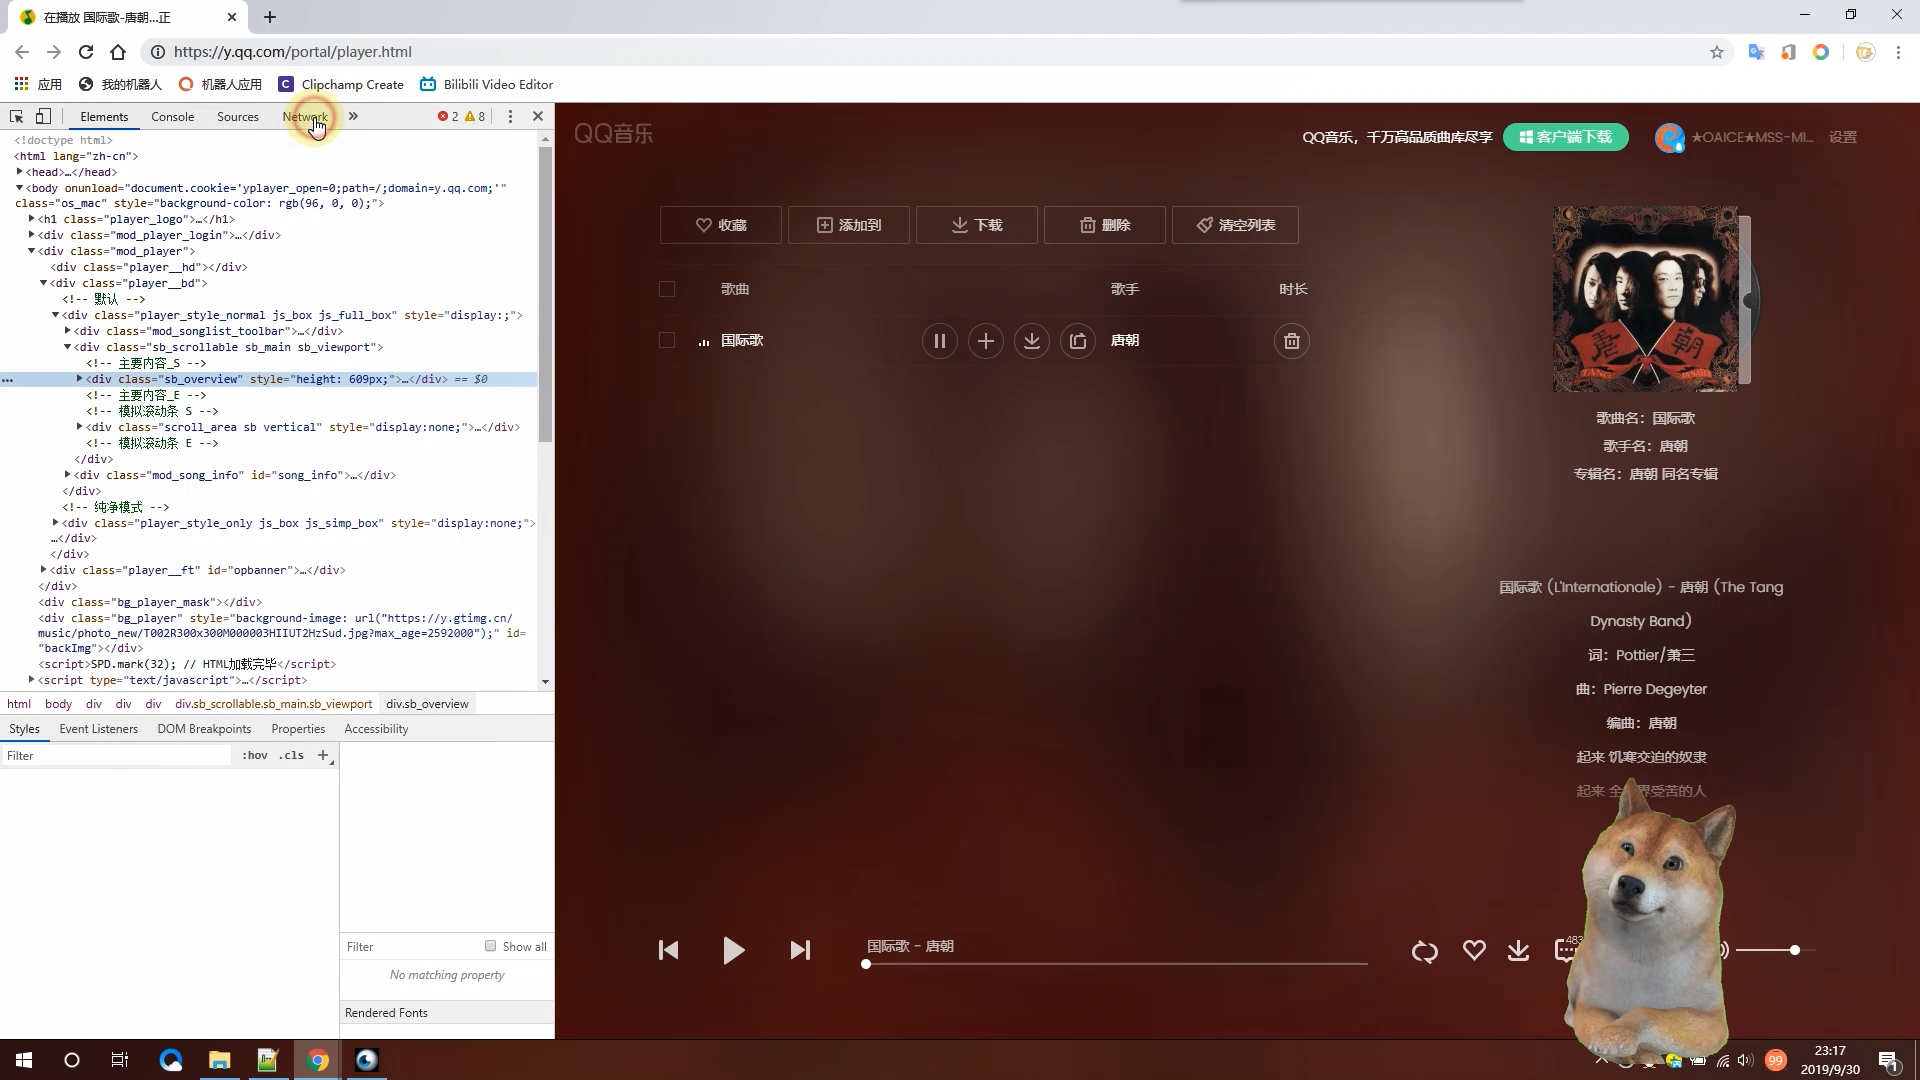1920x1080 pixels.
Task: Toggle the repeat mode icon in the player bar
Action: coord(1424,951)
